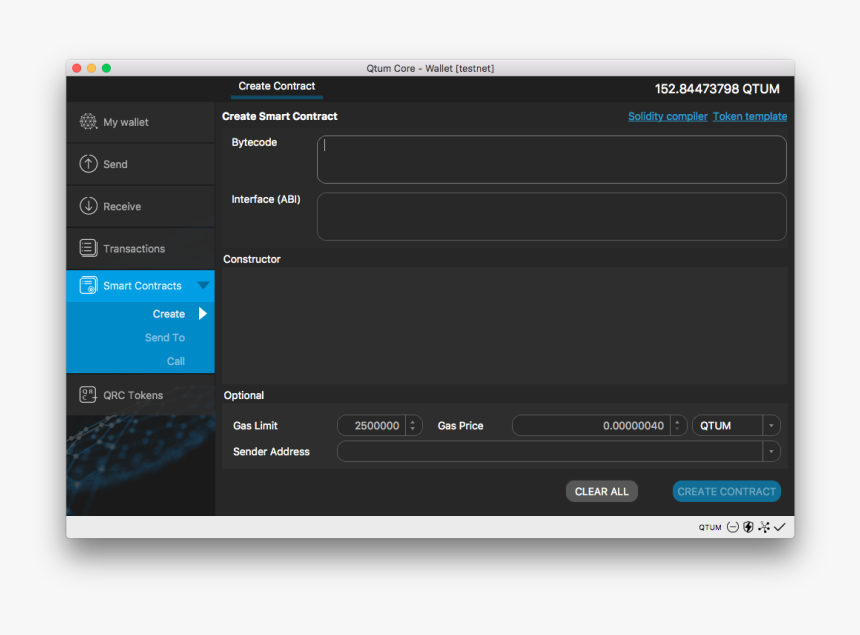Go to the Send page

click(x=140, y=165)
